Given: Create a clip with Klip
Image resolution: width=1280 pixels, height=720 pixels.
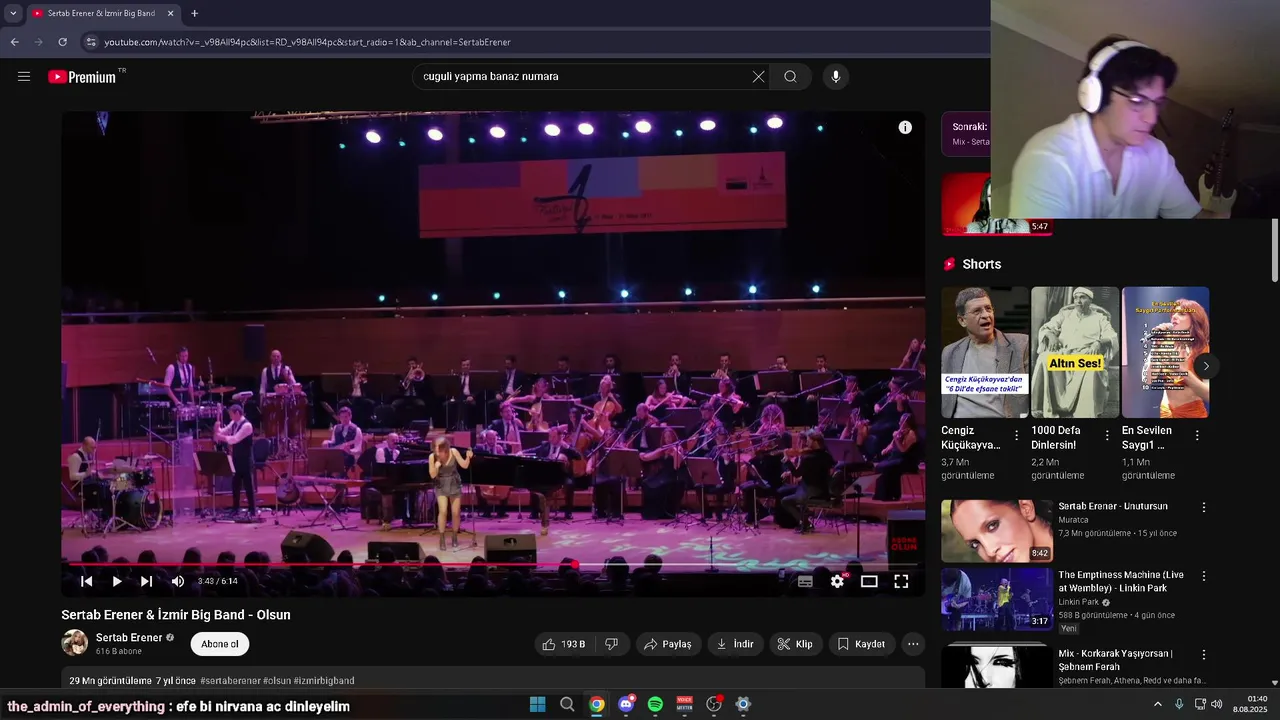Looking at the screenshot, I should tap(795, 644).
